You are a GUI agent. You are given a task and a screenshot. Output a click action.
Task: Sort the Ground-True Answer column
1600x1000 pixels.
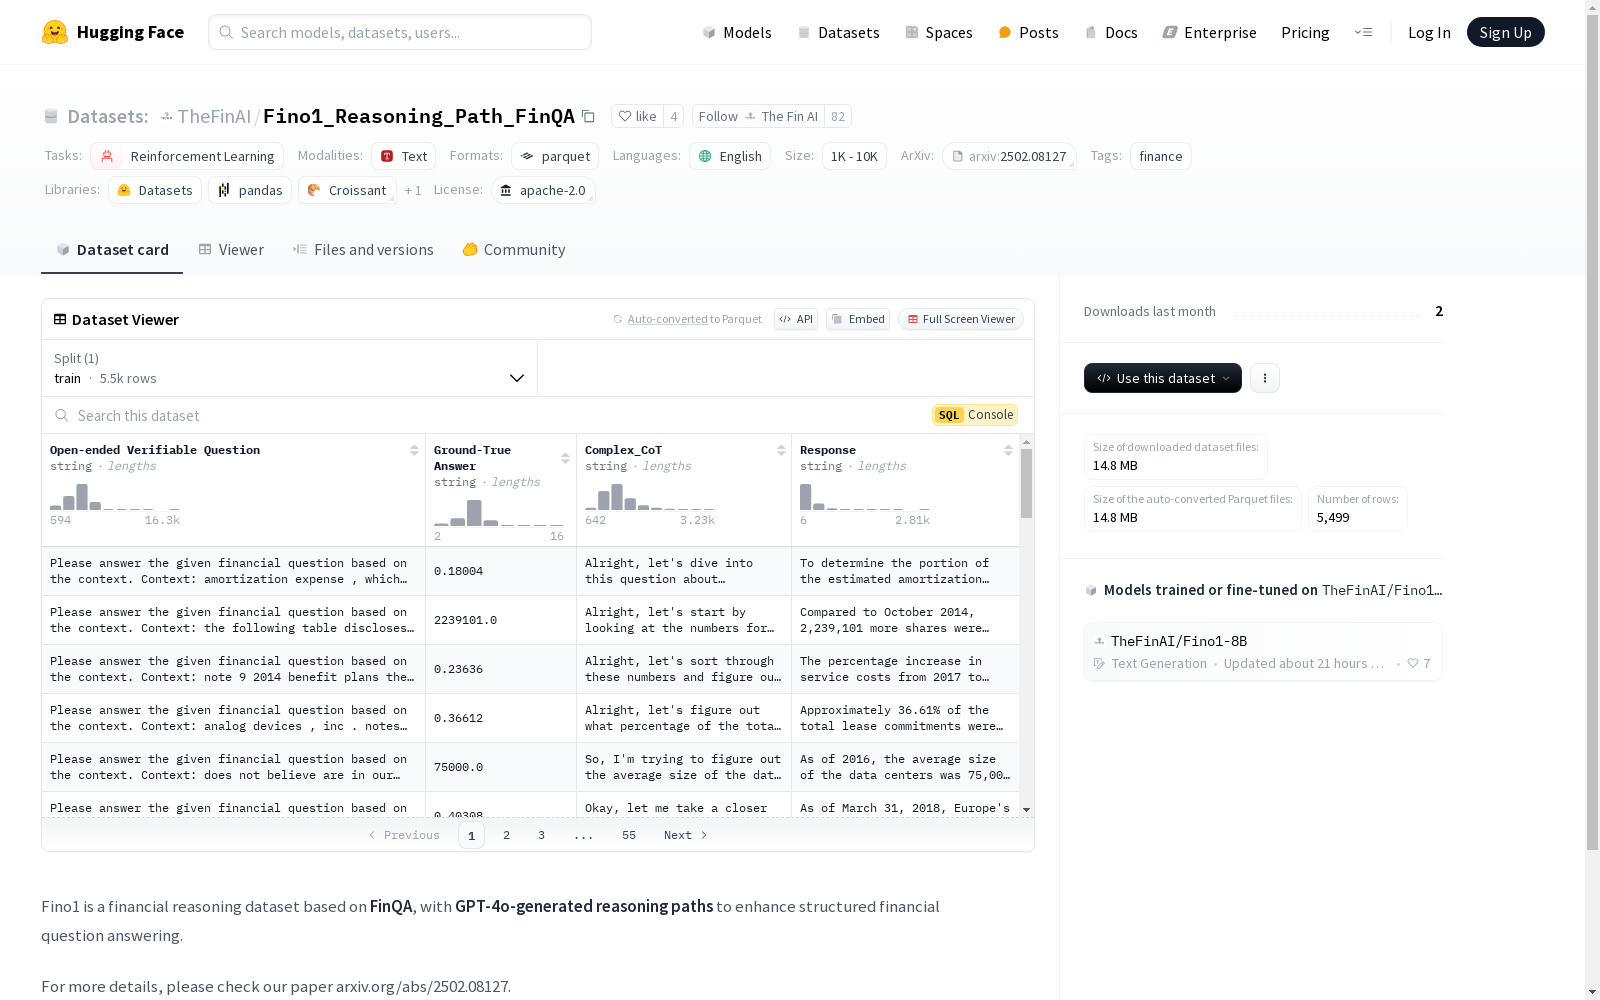click(565, 458)
